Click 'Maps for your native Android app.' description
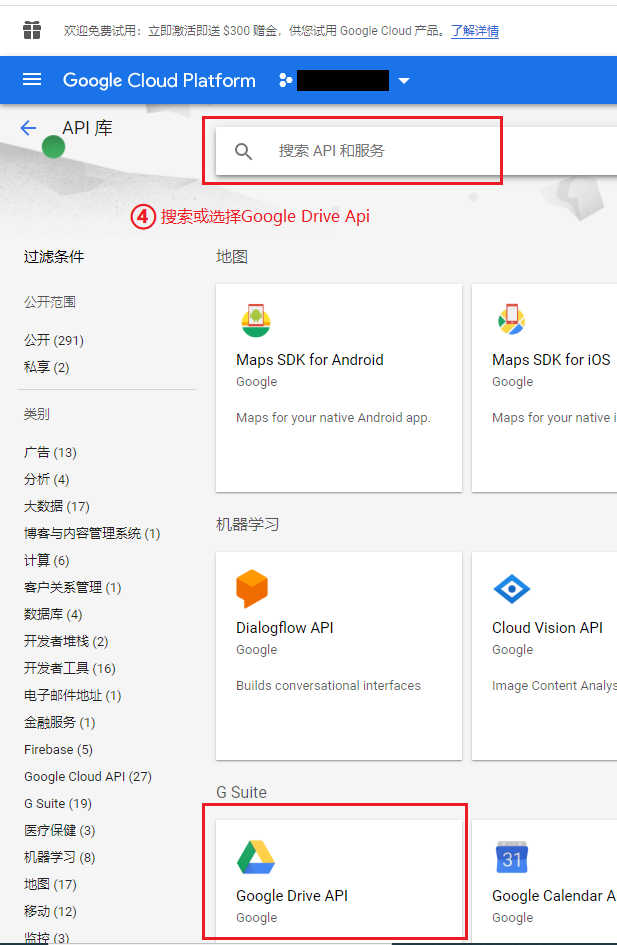The image size is (617, 945). [x=333, y=418]
